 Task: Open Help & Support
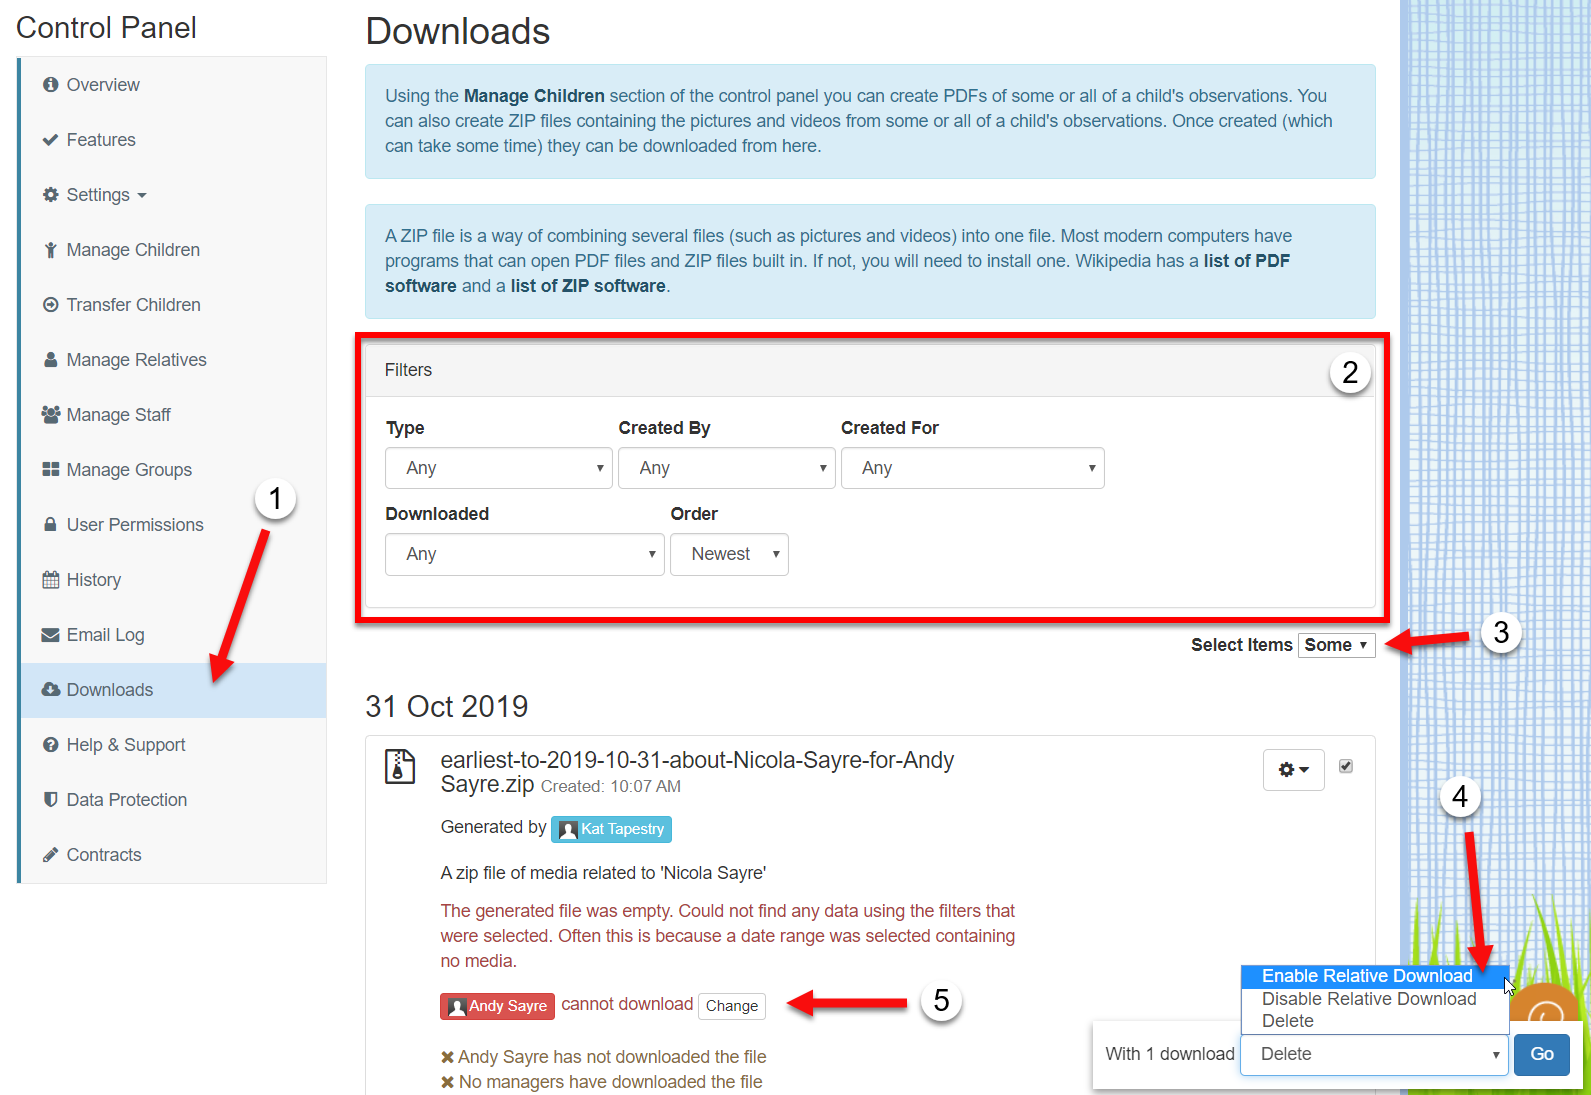point(173,745)
